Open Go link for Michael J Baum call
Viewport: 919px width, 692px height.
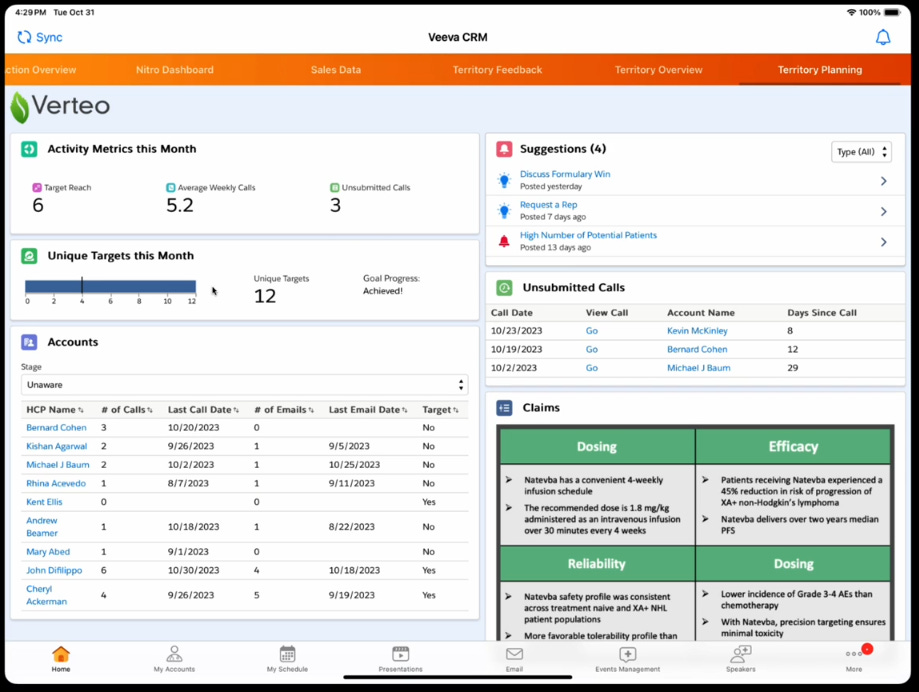(x=592, y=369)
